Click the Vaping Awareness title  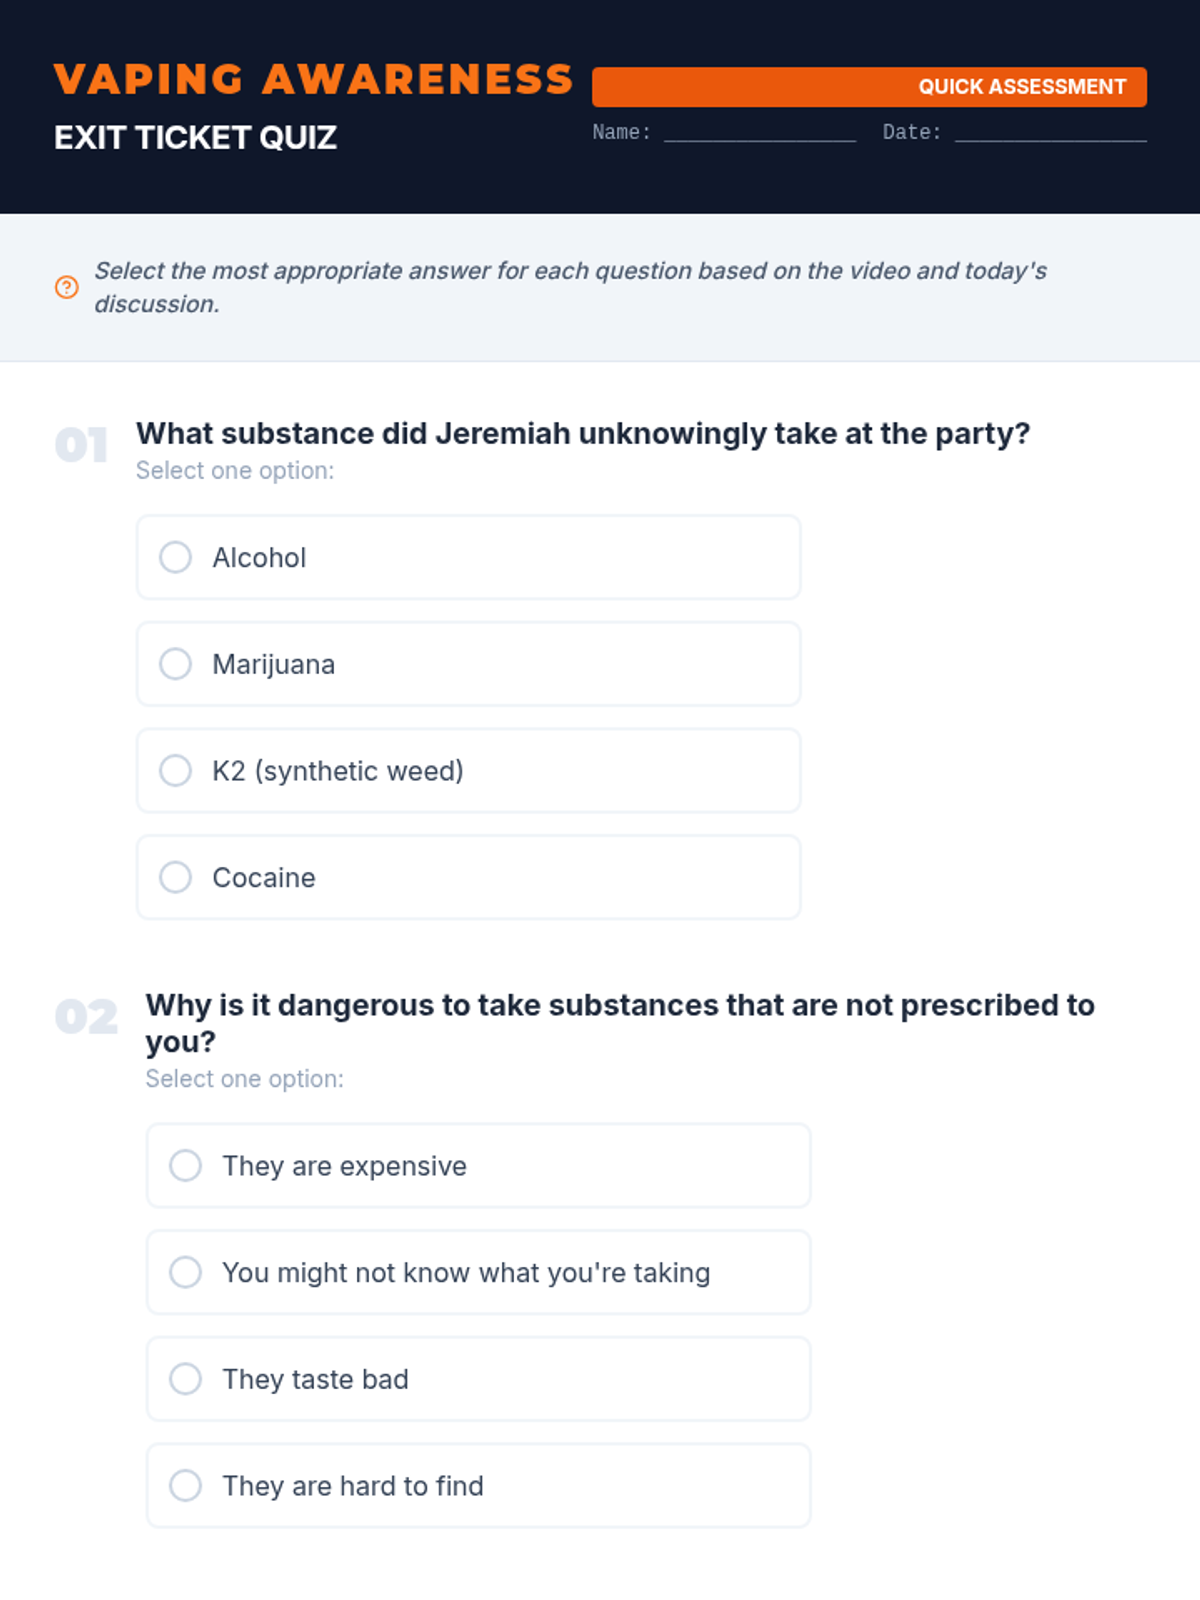pos(313,80)
